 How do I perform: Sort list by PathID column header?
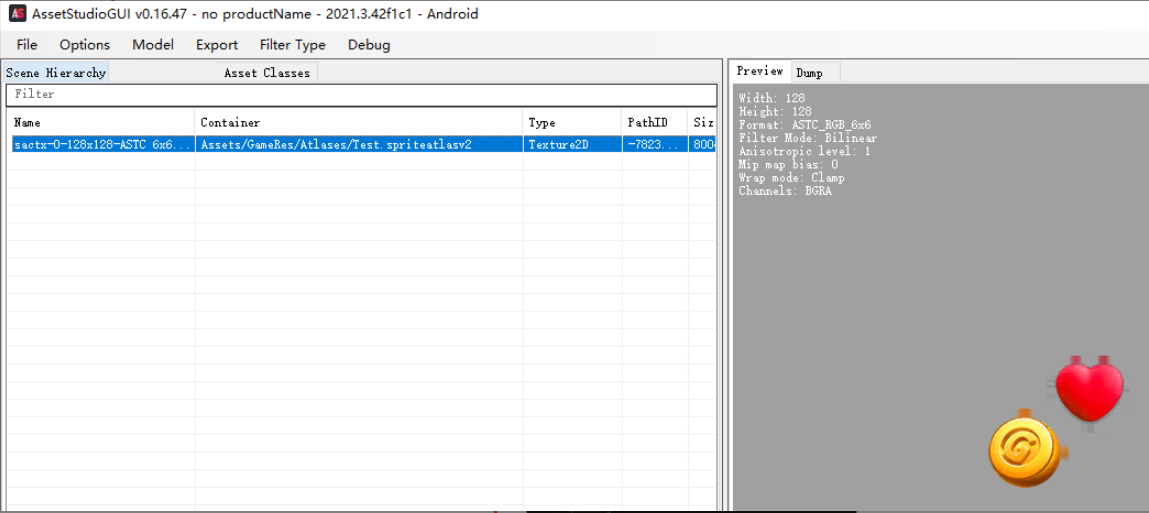[x=654, y=122]
